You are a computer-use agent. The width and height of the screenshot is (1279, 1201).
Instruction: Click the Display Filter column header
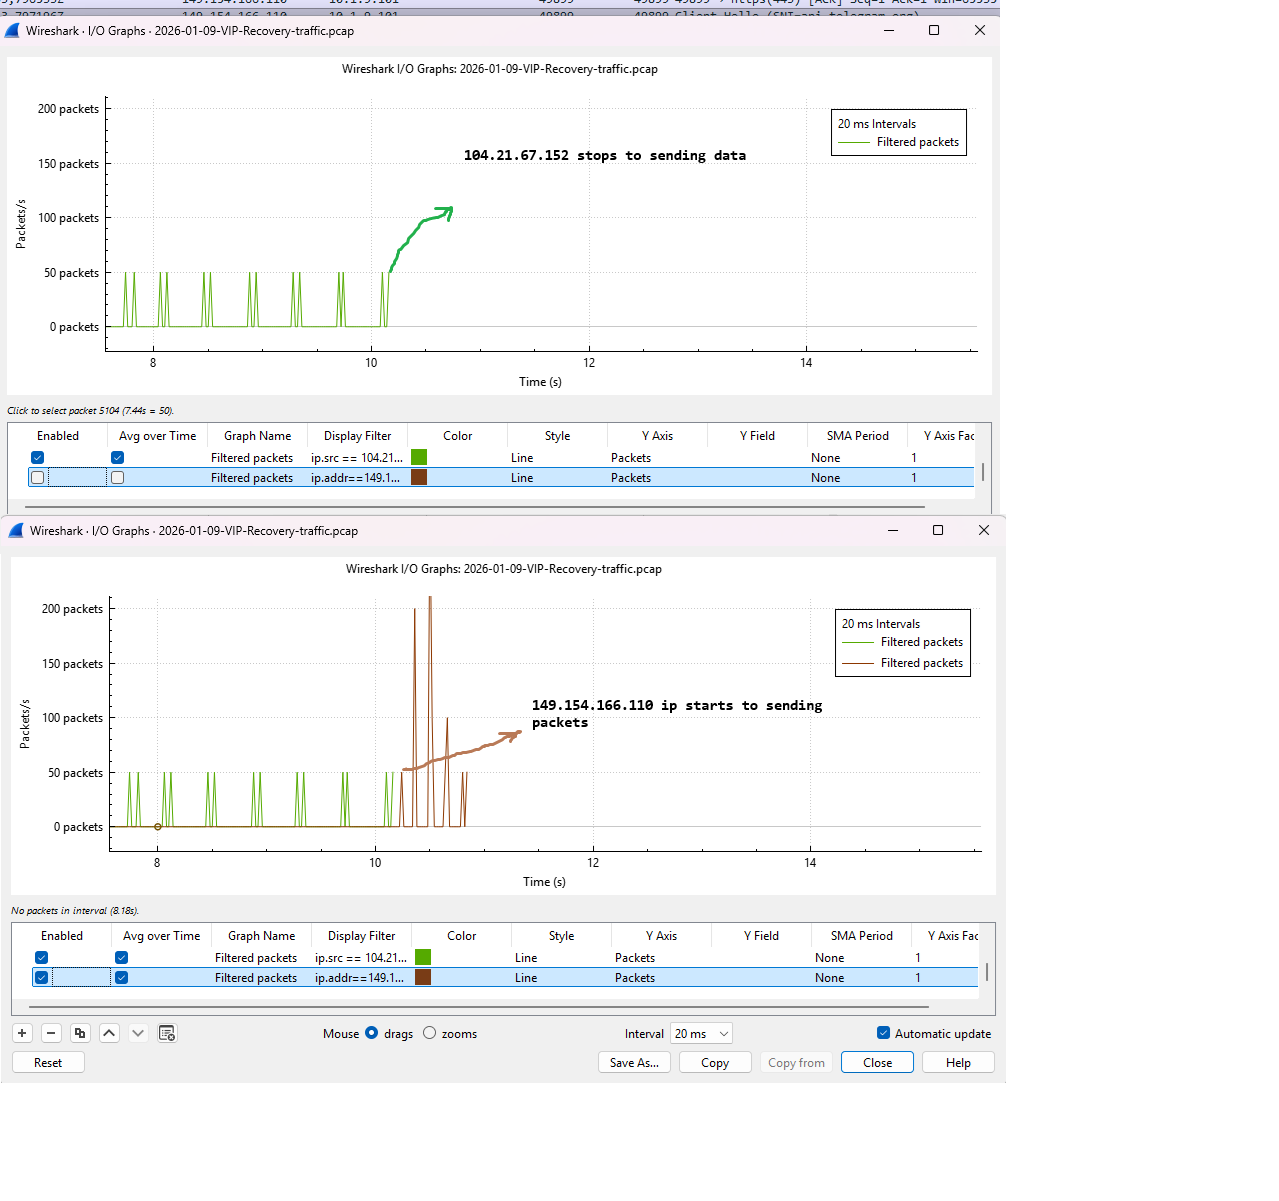coord(361,935)
